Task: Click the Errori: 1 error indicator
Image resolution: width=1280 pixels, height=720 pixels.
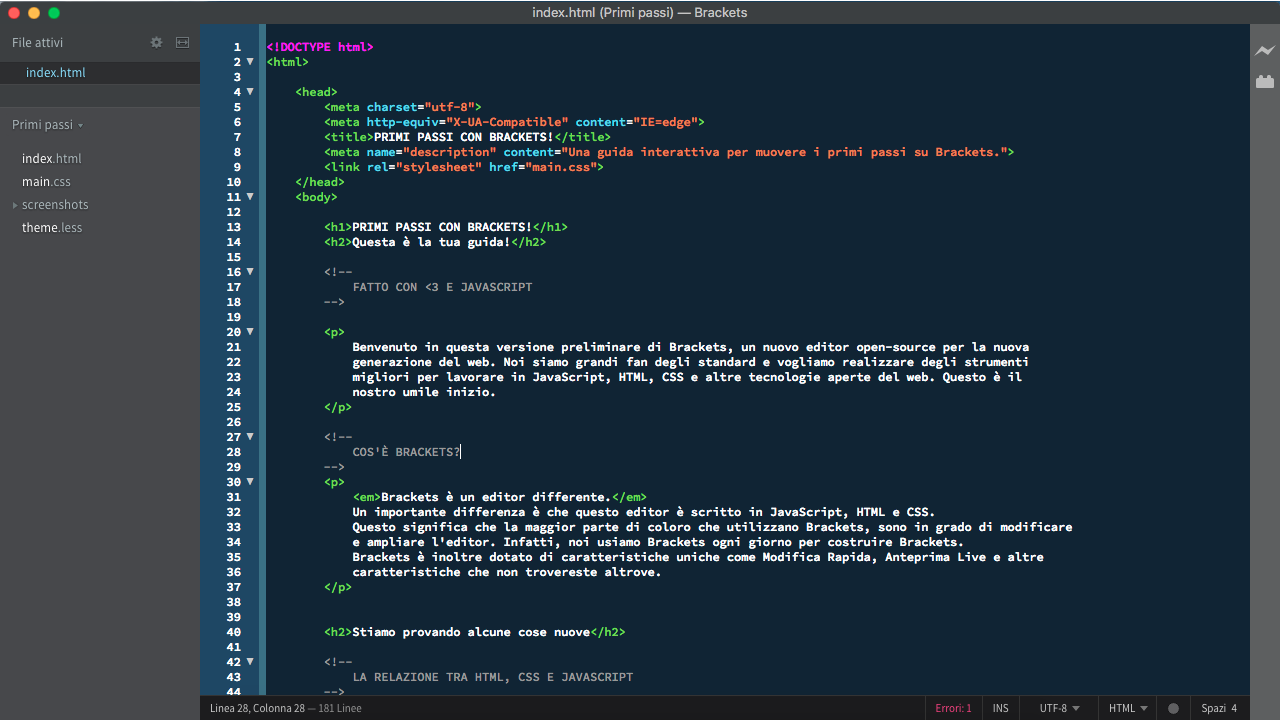Action: [x=953, y=708]
